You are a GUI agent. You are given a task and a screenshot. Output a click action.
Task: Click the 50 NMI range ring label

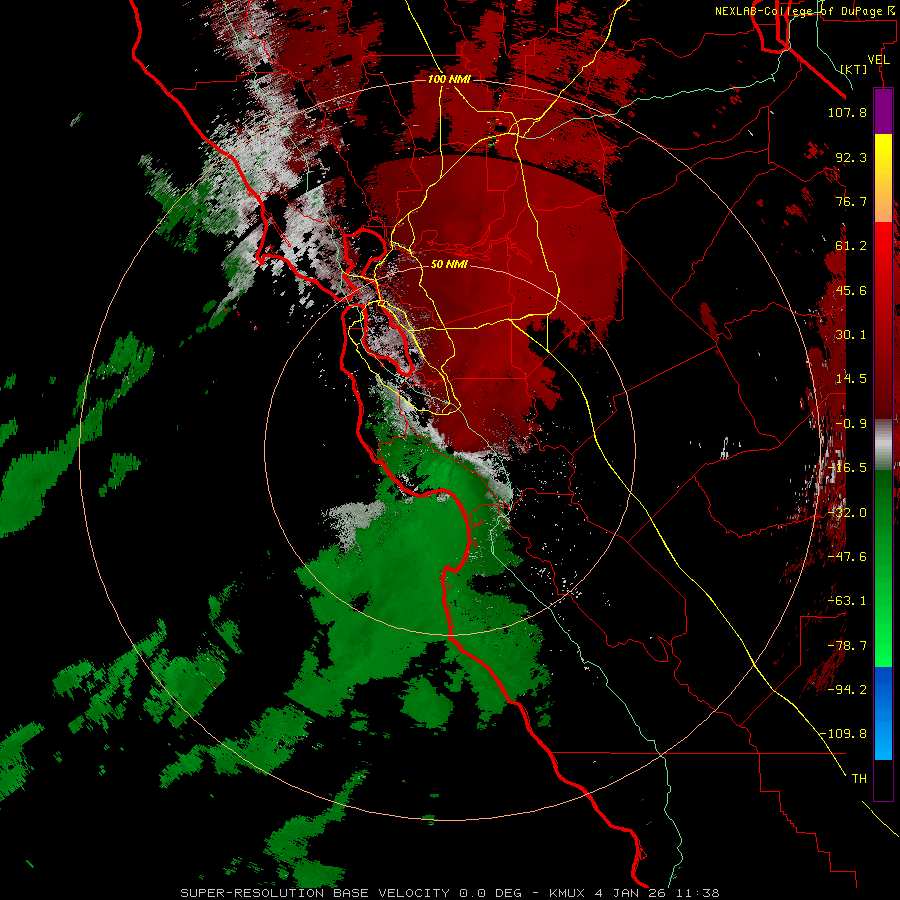pyautogui.click(x=449, y=264)
